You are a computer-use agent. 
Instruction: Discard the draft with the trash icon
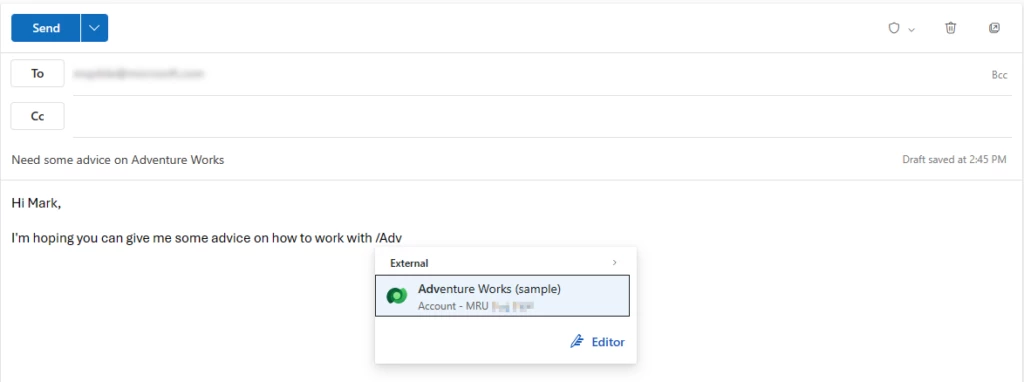click(951, 28)
